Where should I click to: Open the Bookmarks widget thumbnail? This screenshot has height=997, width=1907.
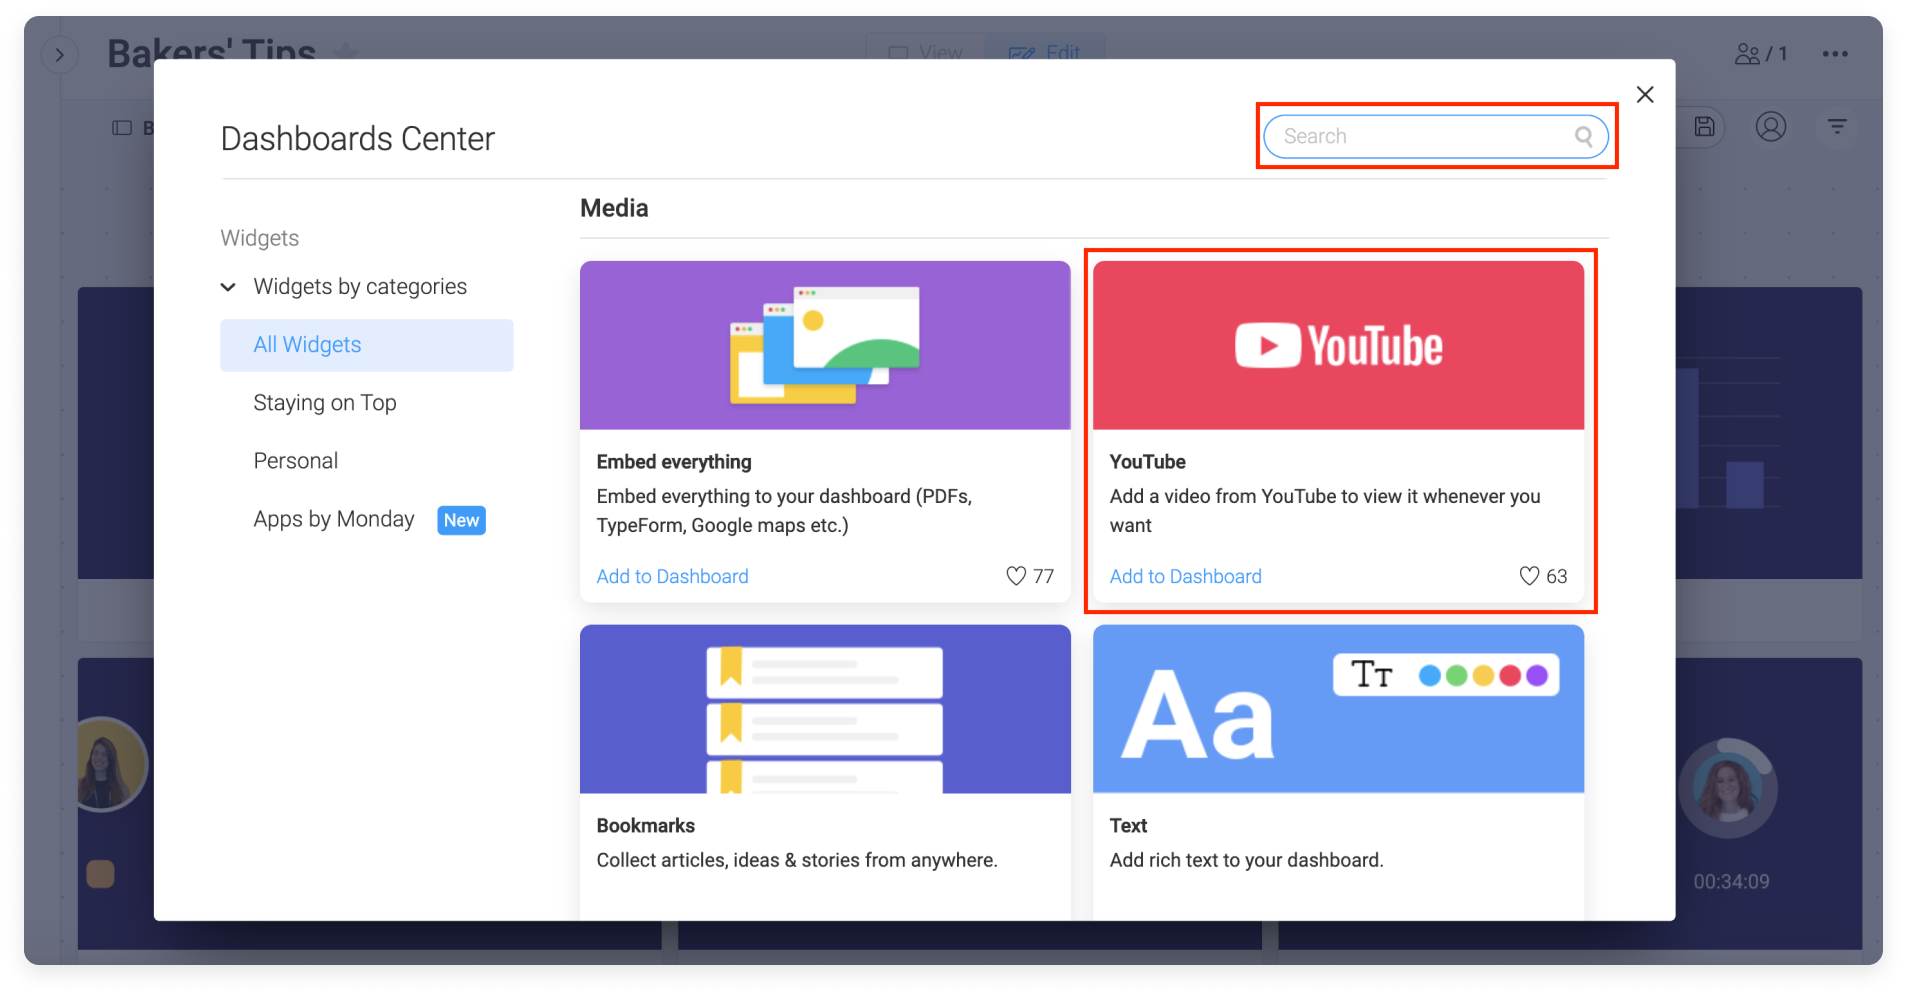click(825, 709)
